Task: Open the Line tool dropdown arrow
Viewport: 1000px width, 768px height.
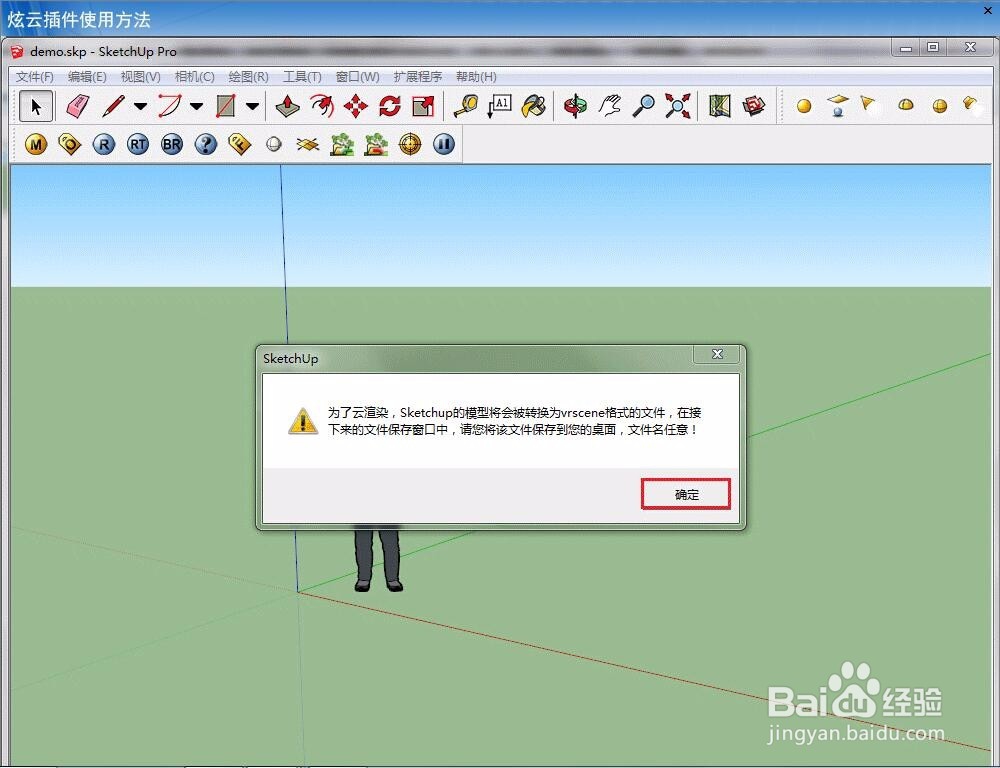Action: [140, 106]
